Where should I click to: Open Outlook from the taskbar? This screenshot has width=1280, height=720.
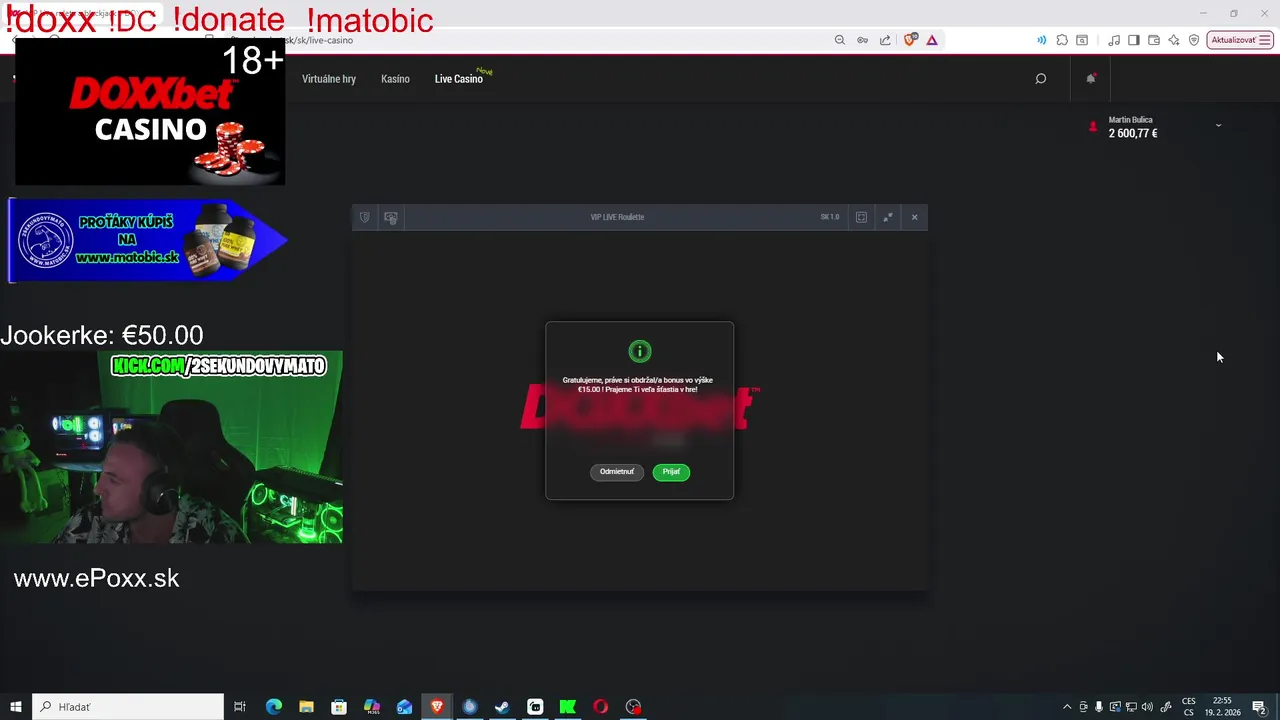[404, 707]
